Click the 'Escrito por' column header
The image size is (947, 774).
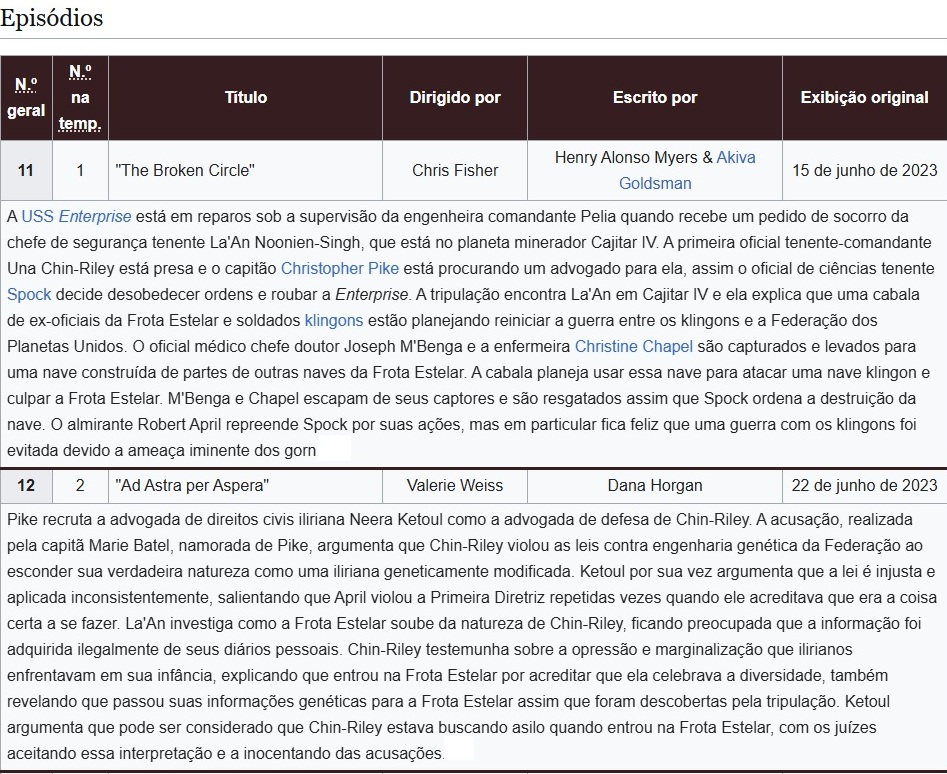tap(655, 97)
